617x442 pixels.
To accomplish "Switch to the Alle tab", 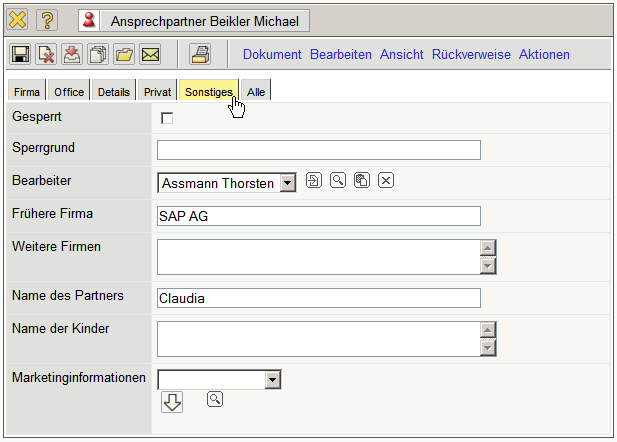I will [256, 92].
